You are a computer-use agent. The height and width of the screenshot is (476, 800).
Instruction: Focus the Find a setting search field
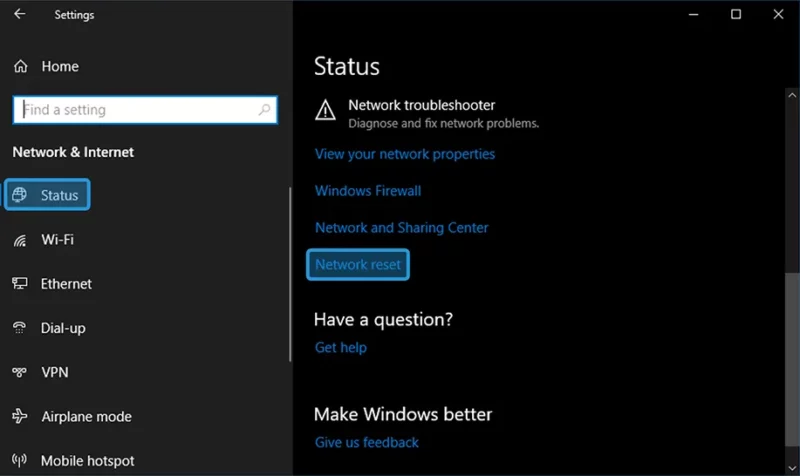pos(145,110)
